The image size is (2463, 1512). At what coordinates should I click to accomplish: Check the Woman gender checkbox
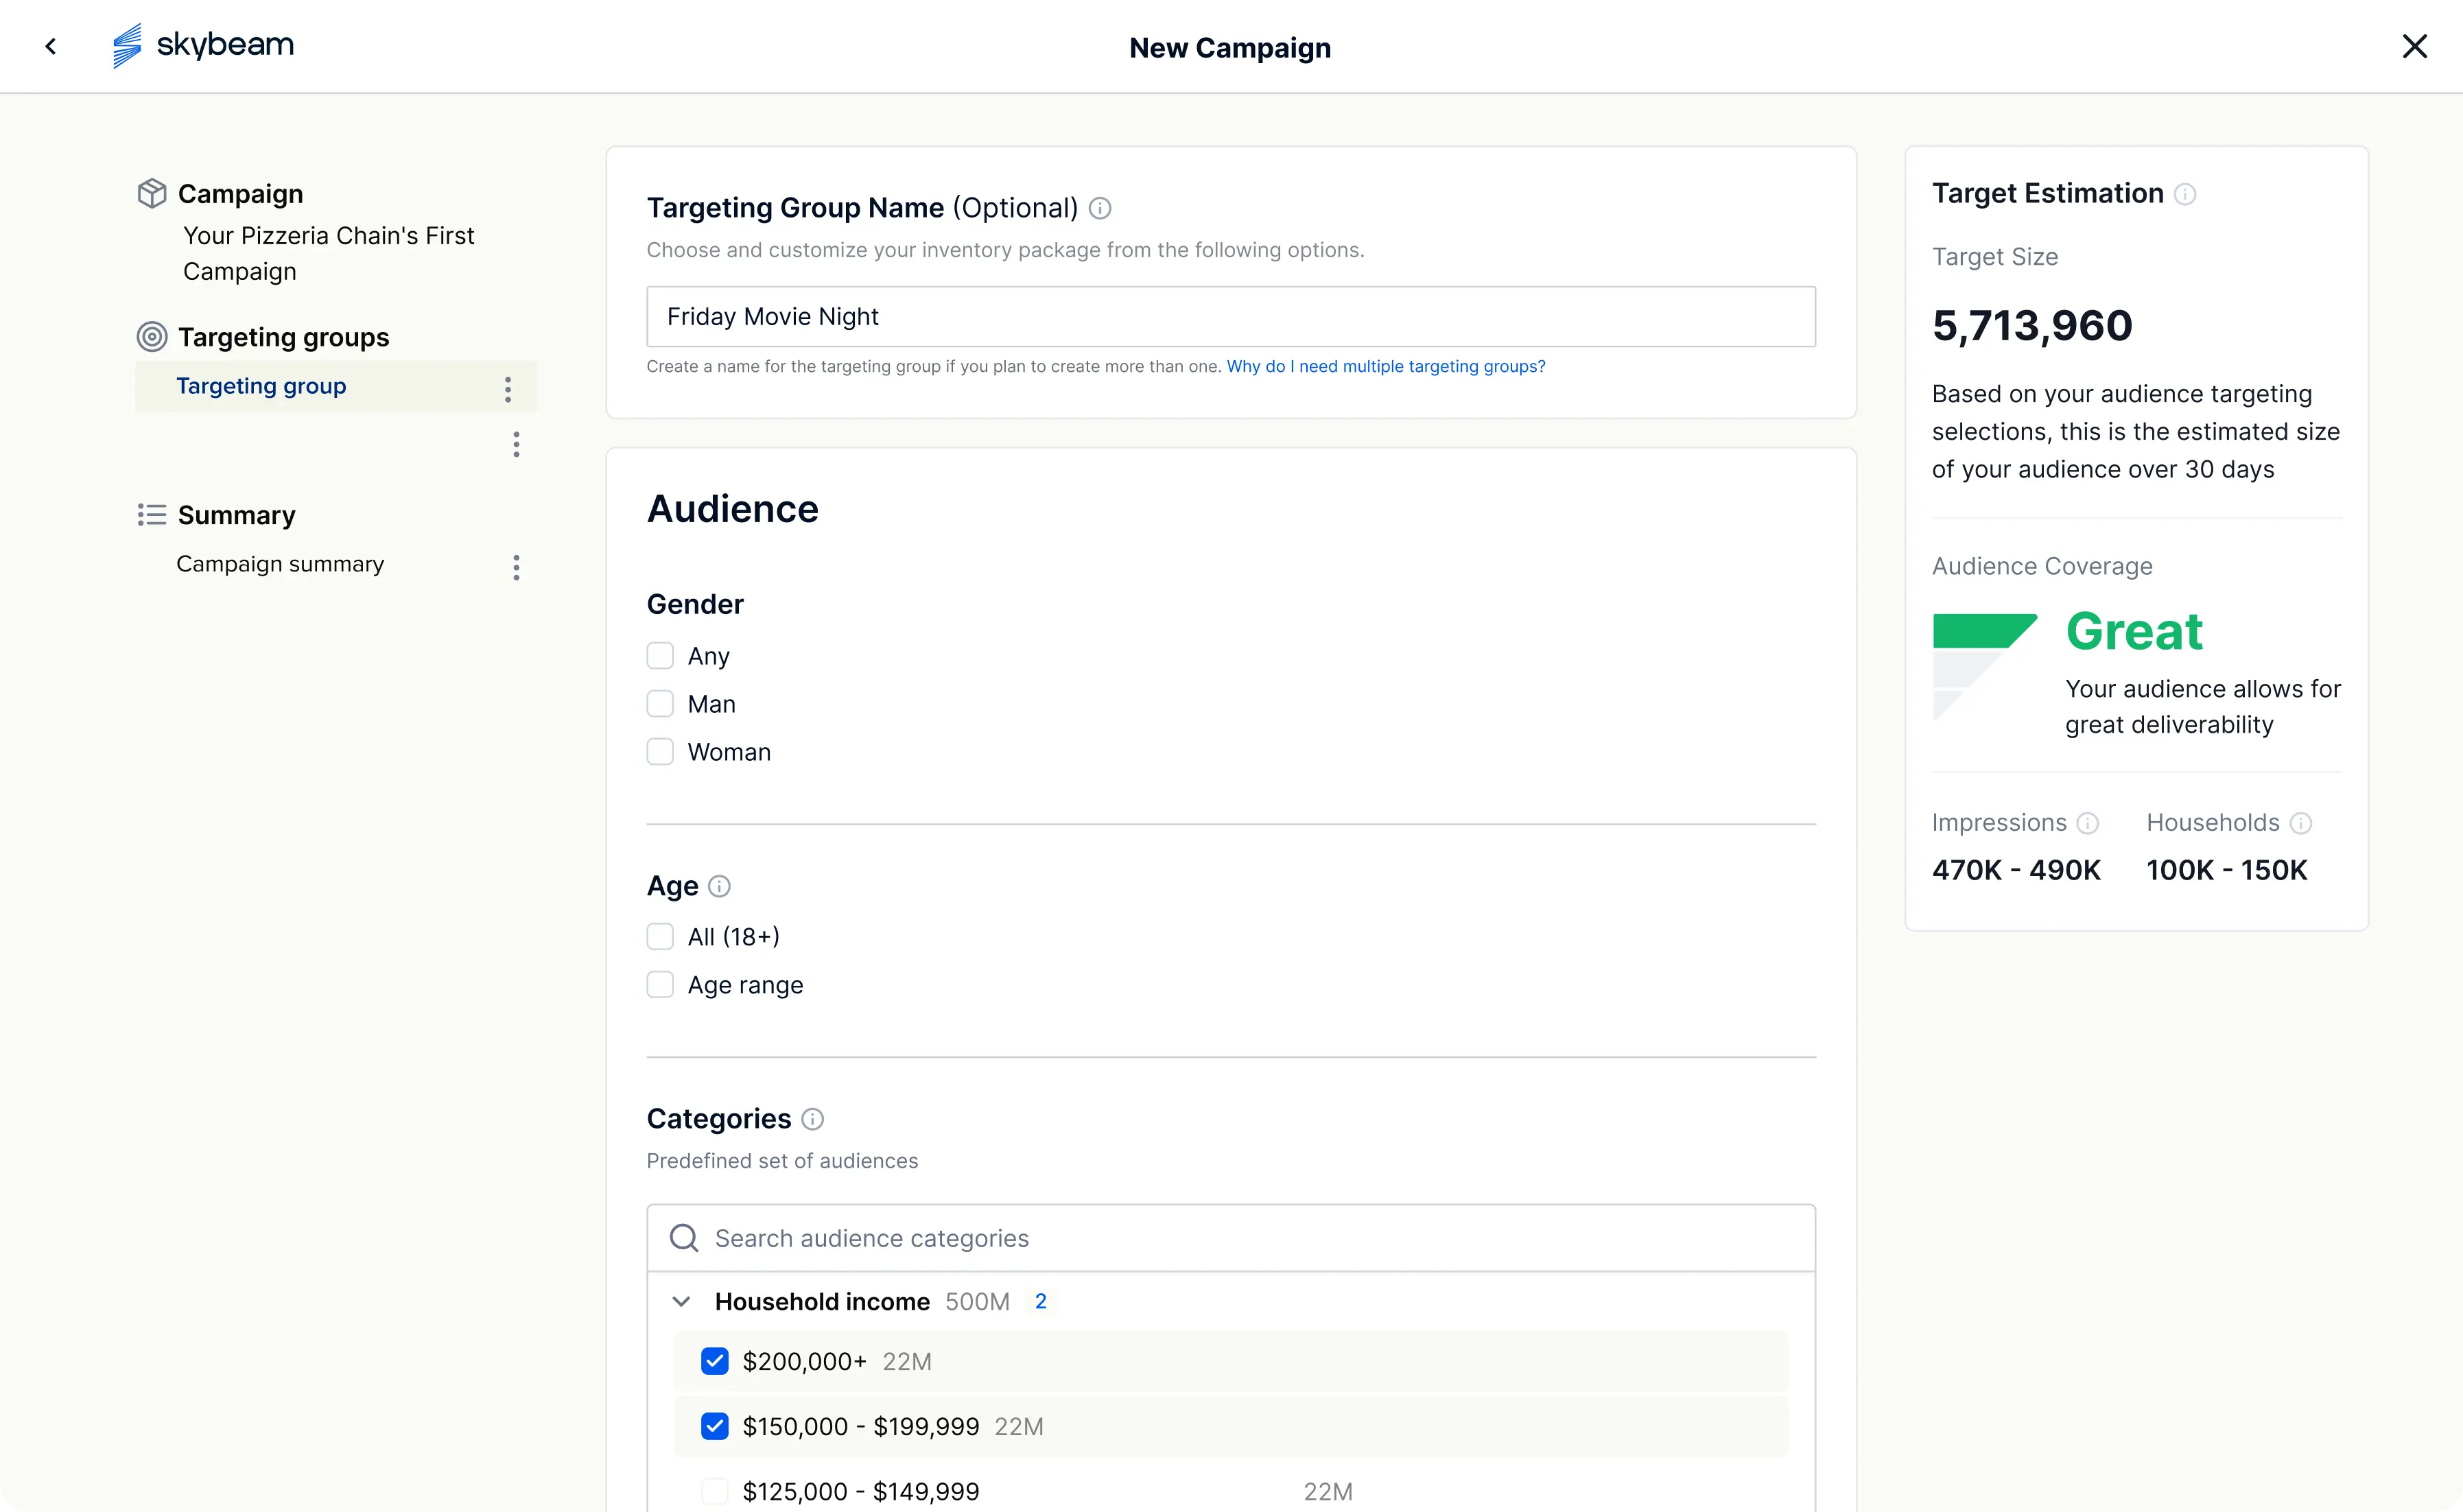tap(660, 752)
